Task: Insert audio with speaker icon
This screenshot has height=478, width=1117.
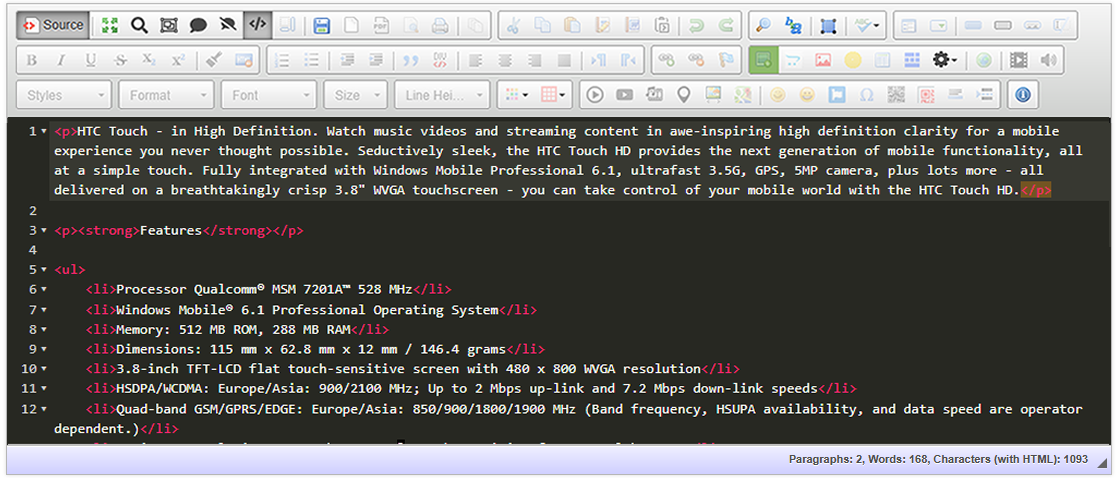Action: coord(1049,61)
